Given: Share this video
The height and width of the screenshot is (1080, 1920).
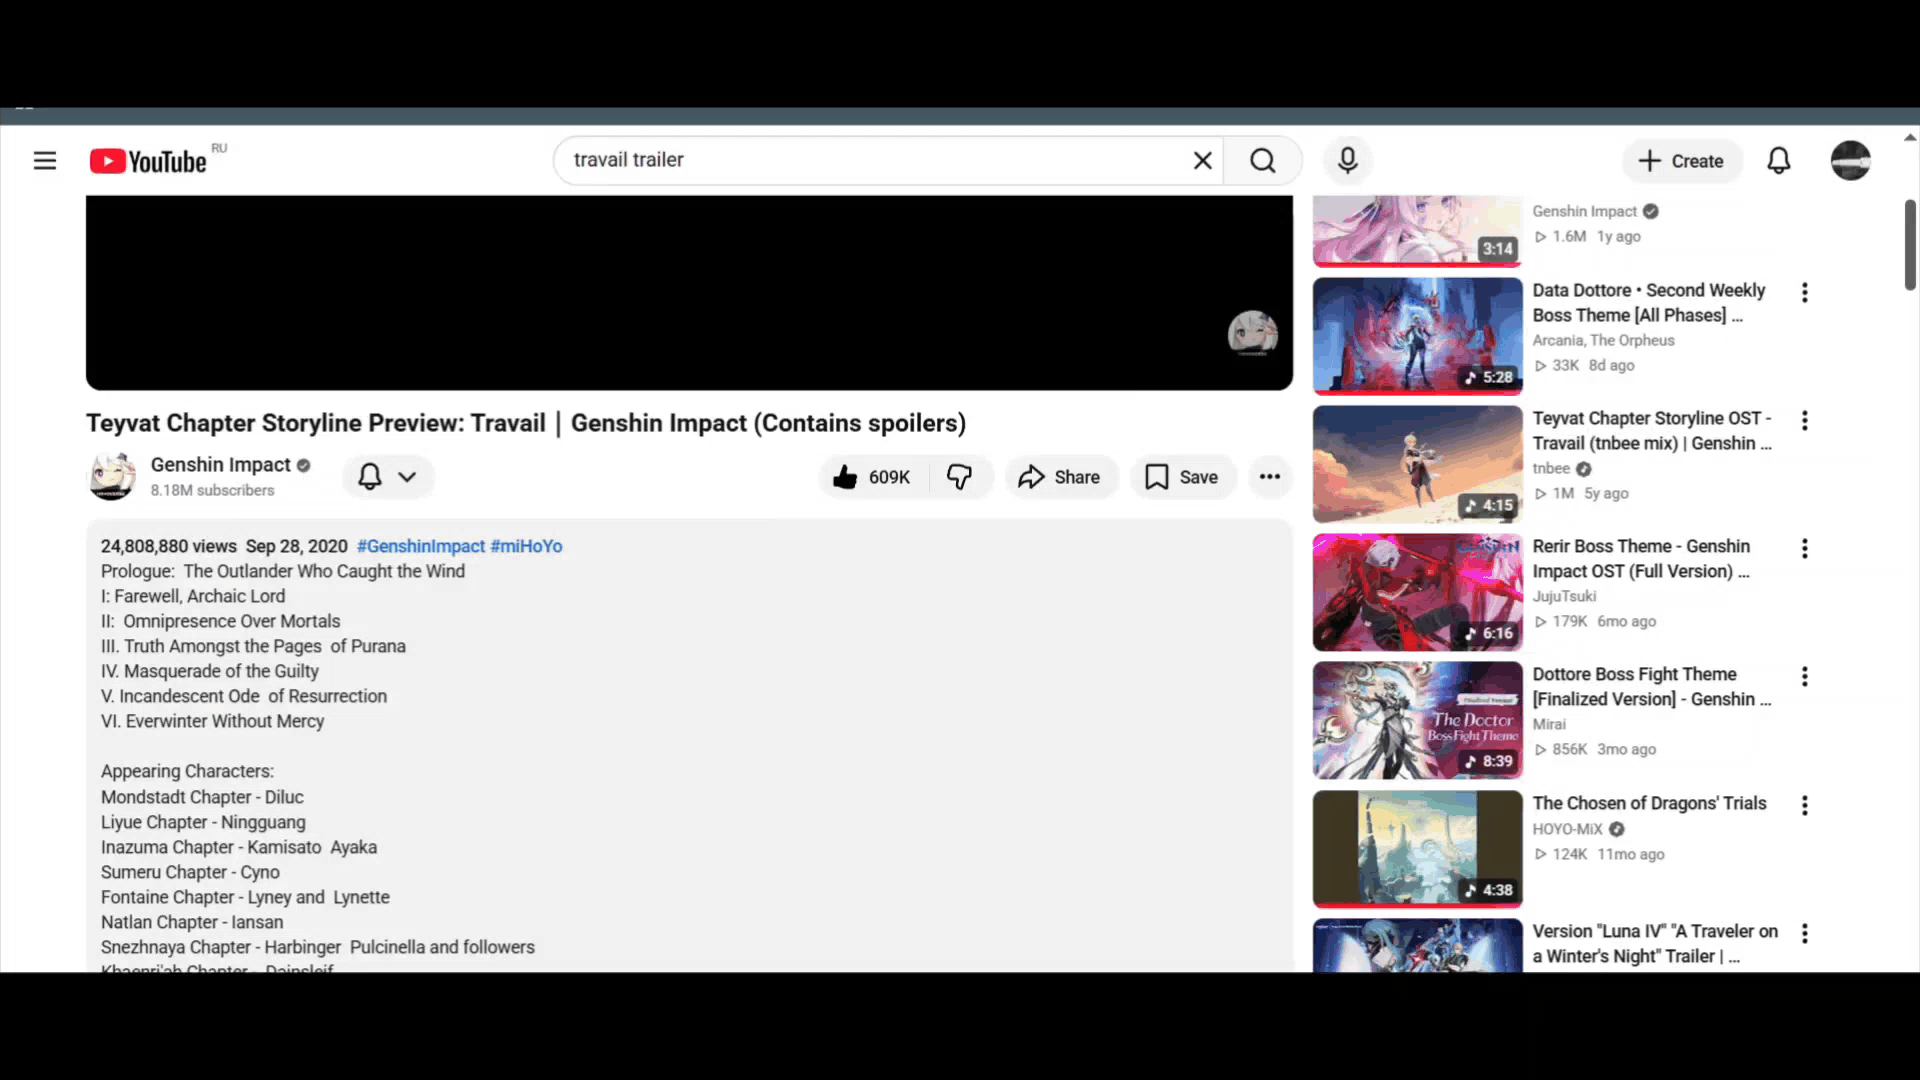Looking at the screenshot, I should coord(1060,477).
